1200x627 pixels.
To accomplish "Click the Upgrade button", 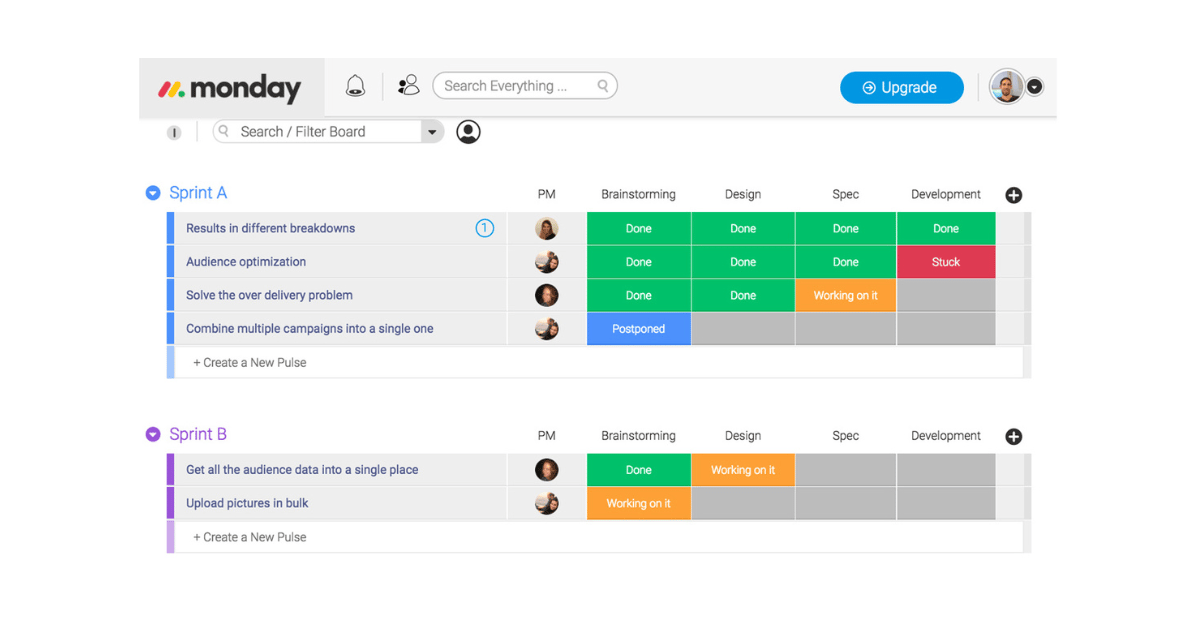I will pyautogui.click(x=902, y=87).
